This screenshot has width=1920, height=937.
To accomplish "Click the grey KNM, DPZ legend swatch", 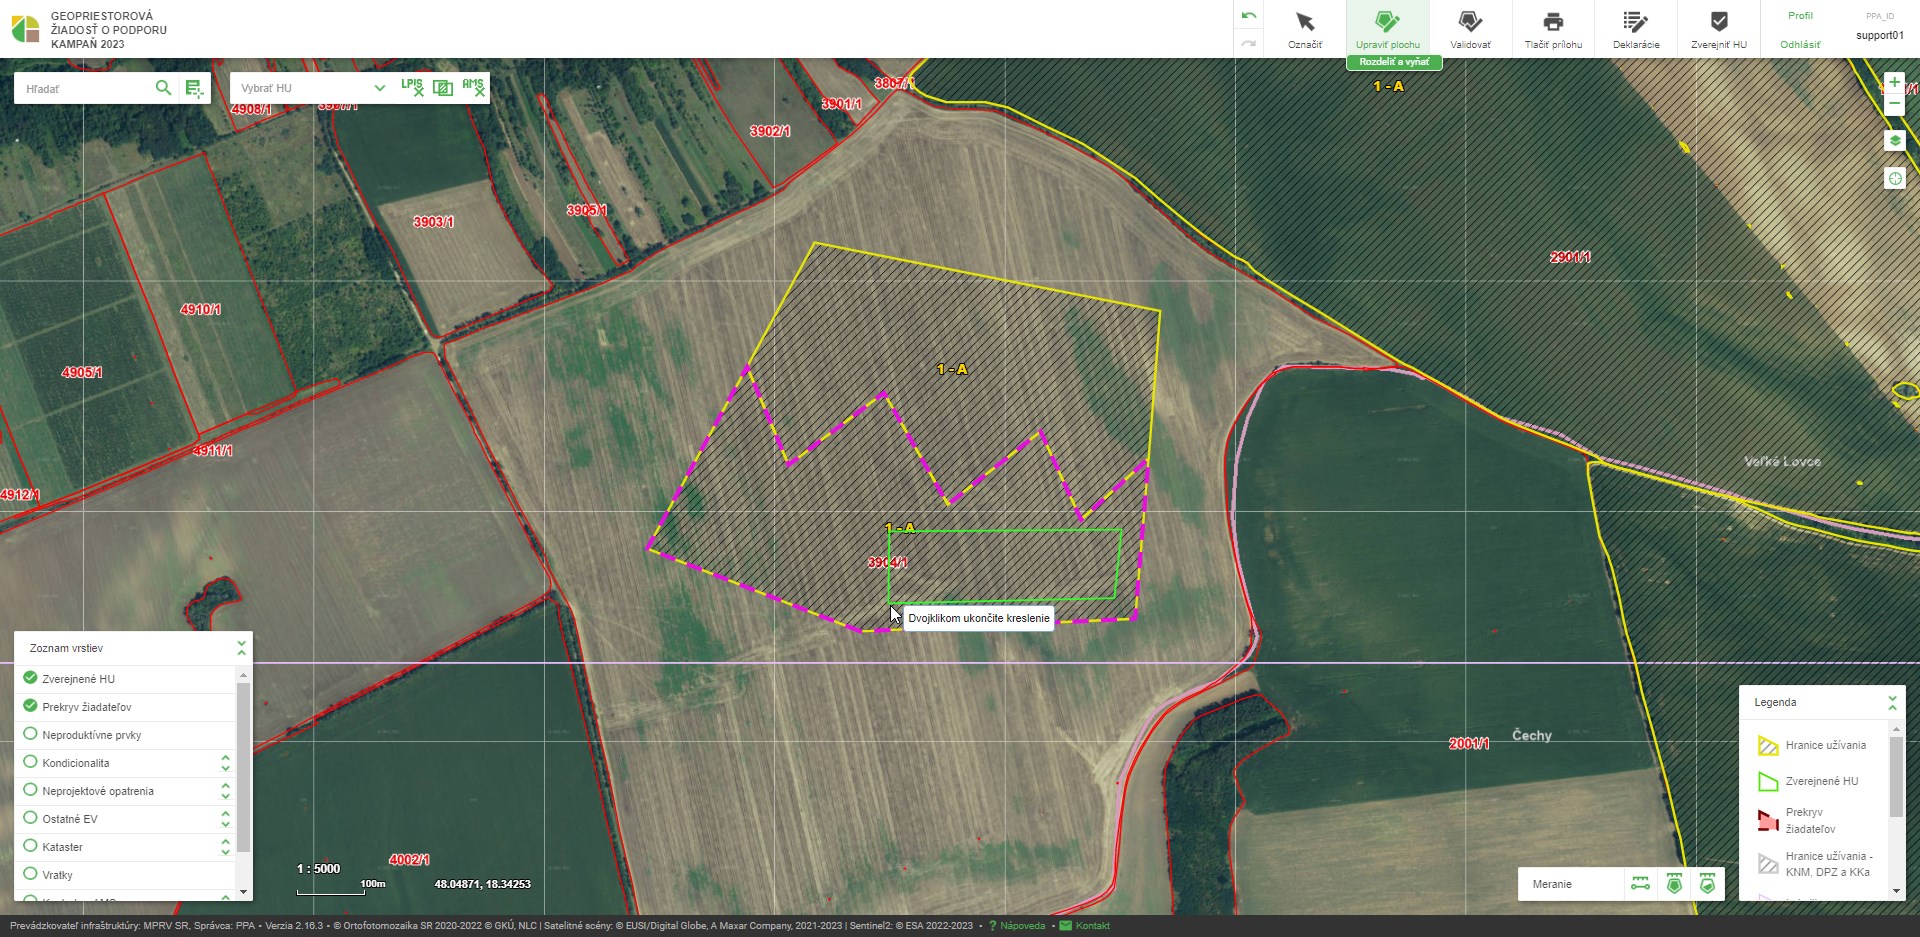I will click(x=1767, y=864).
